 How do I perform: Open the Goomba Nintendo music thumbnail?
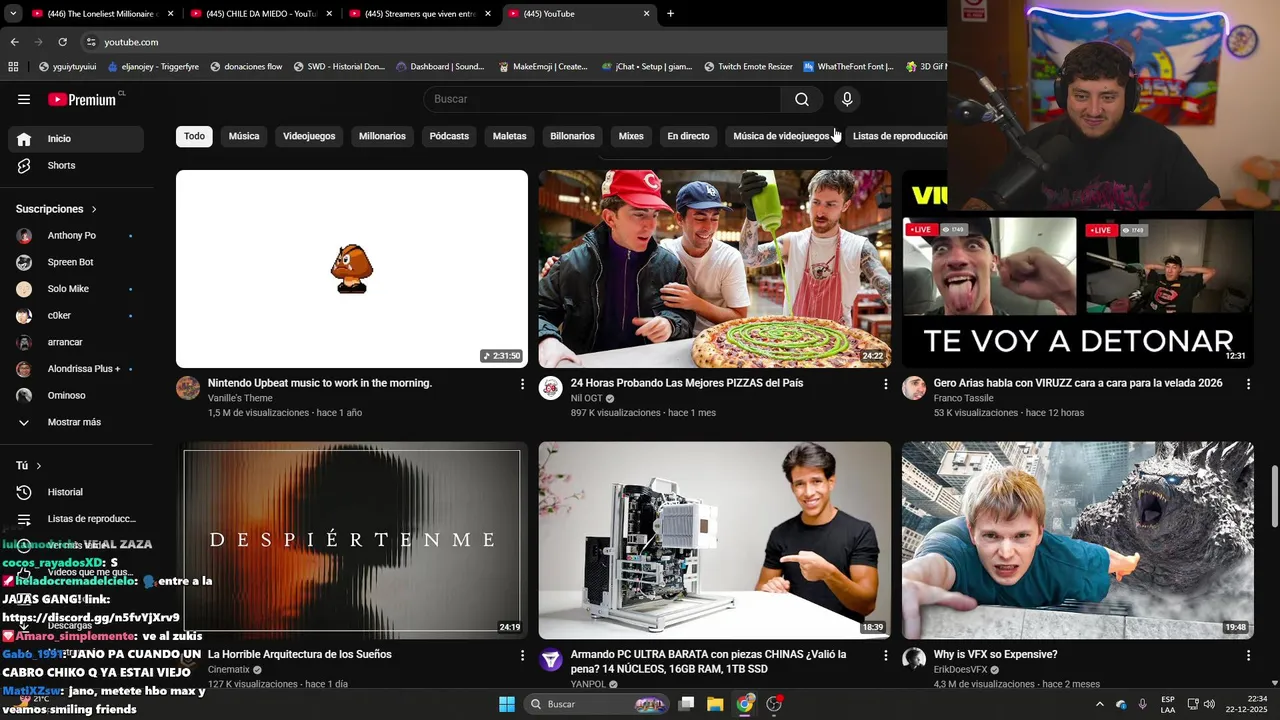[x=352, y=269]
